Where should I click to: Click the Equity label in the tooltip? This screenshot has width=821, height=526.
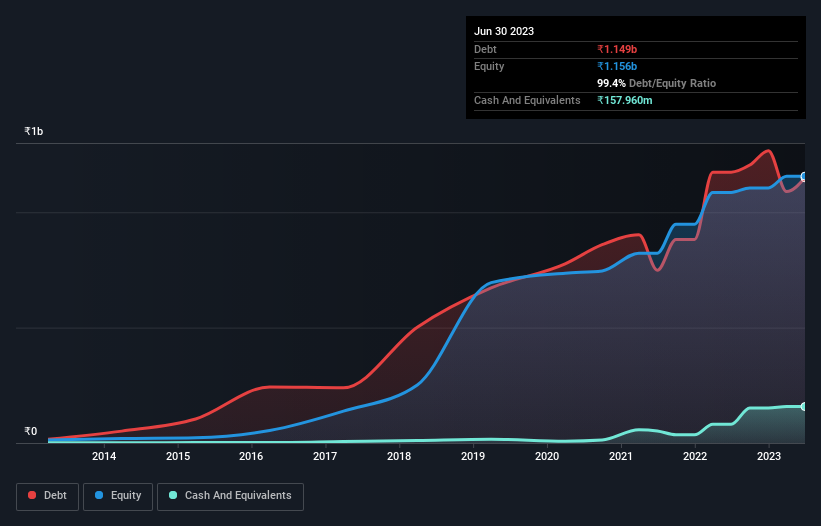[489, 66]
